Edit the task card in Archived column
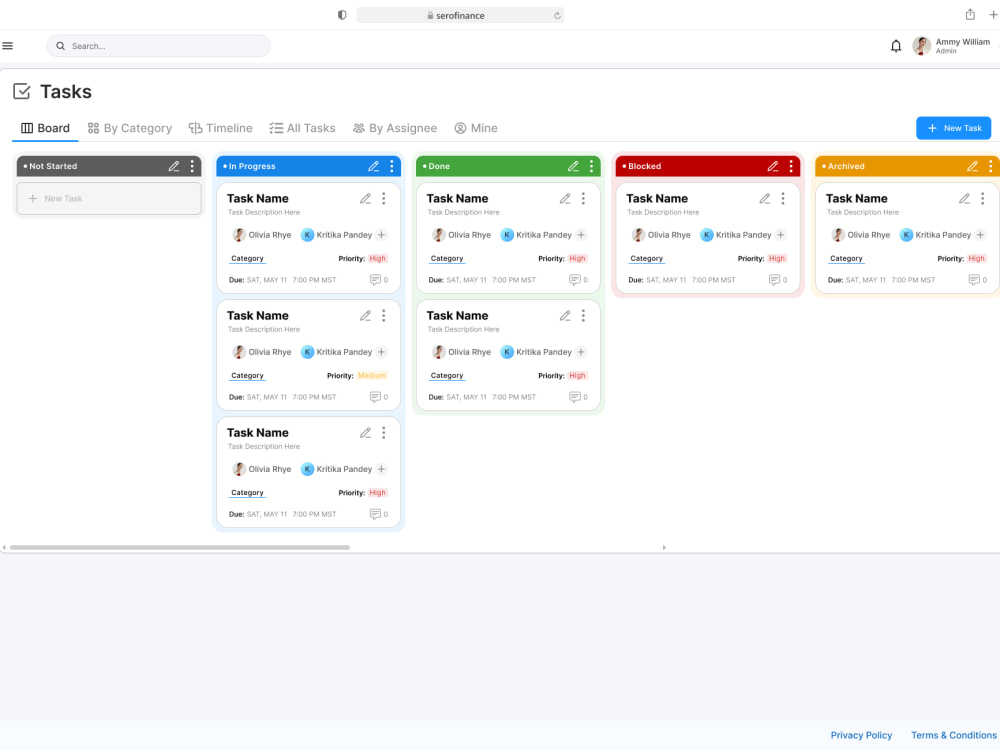Viewport: 1000px width, 750px height. coord(964,199)
